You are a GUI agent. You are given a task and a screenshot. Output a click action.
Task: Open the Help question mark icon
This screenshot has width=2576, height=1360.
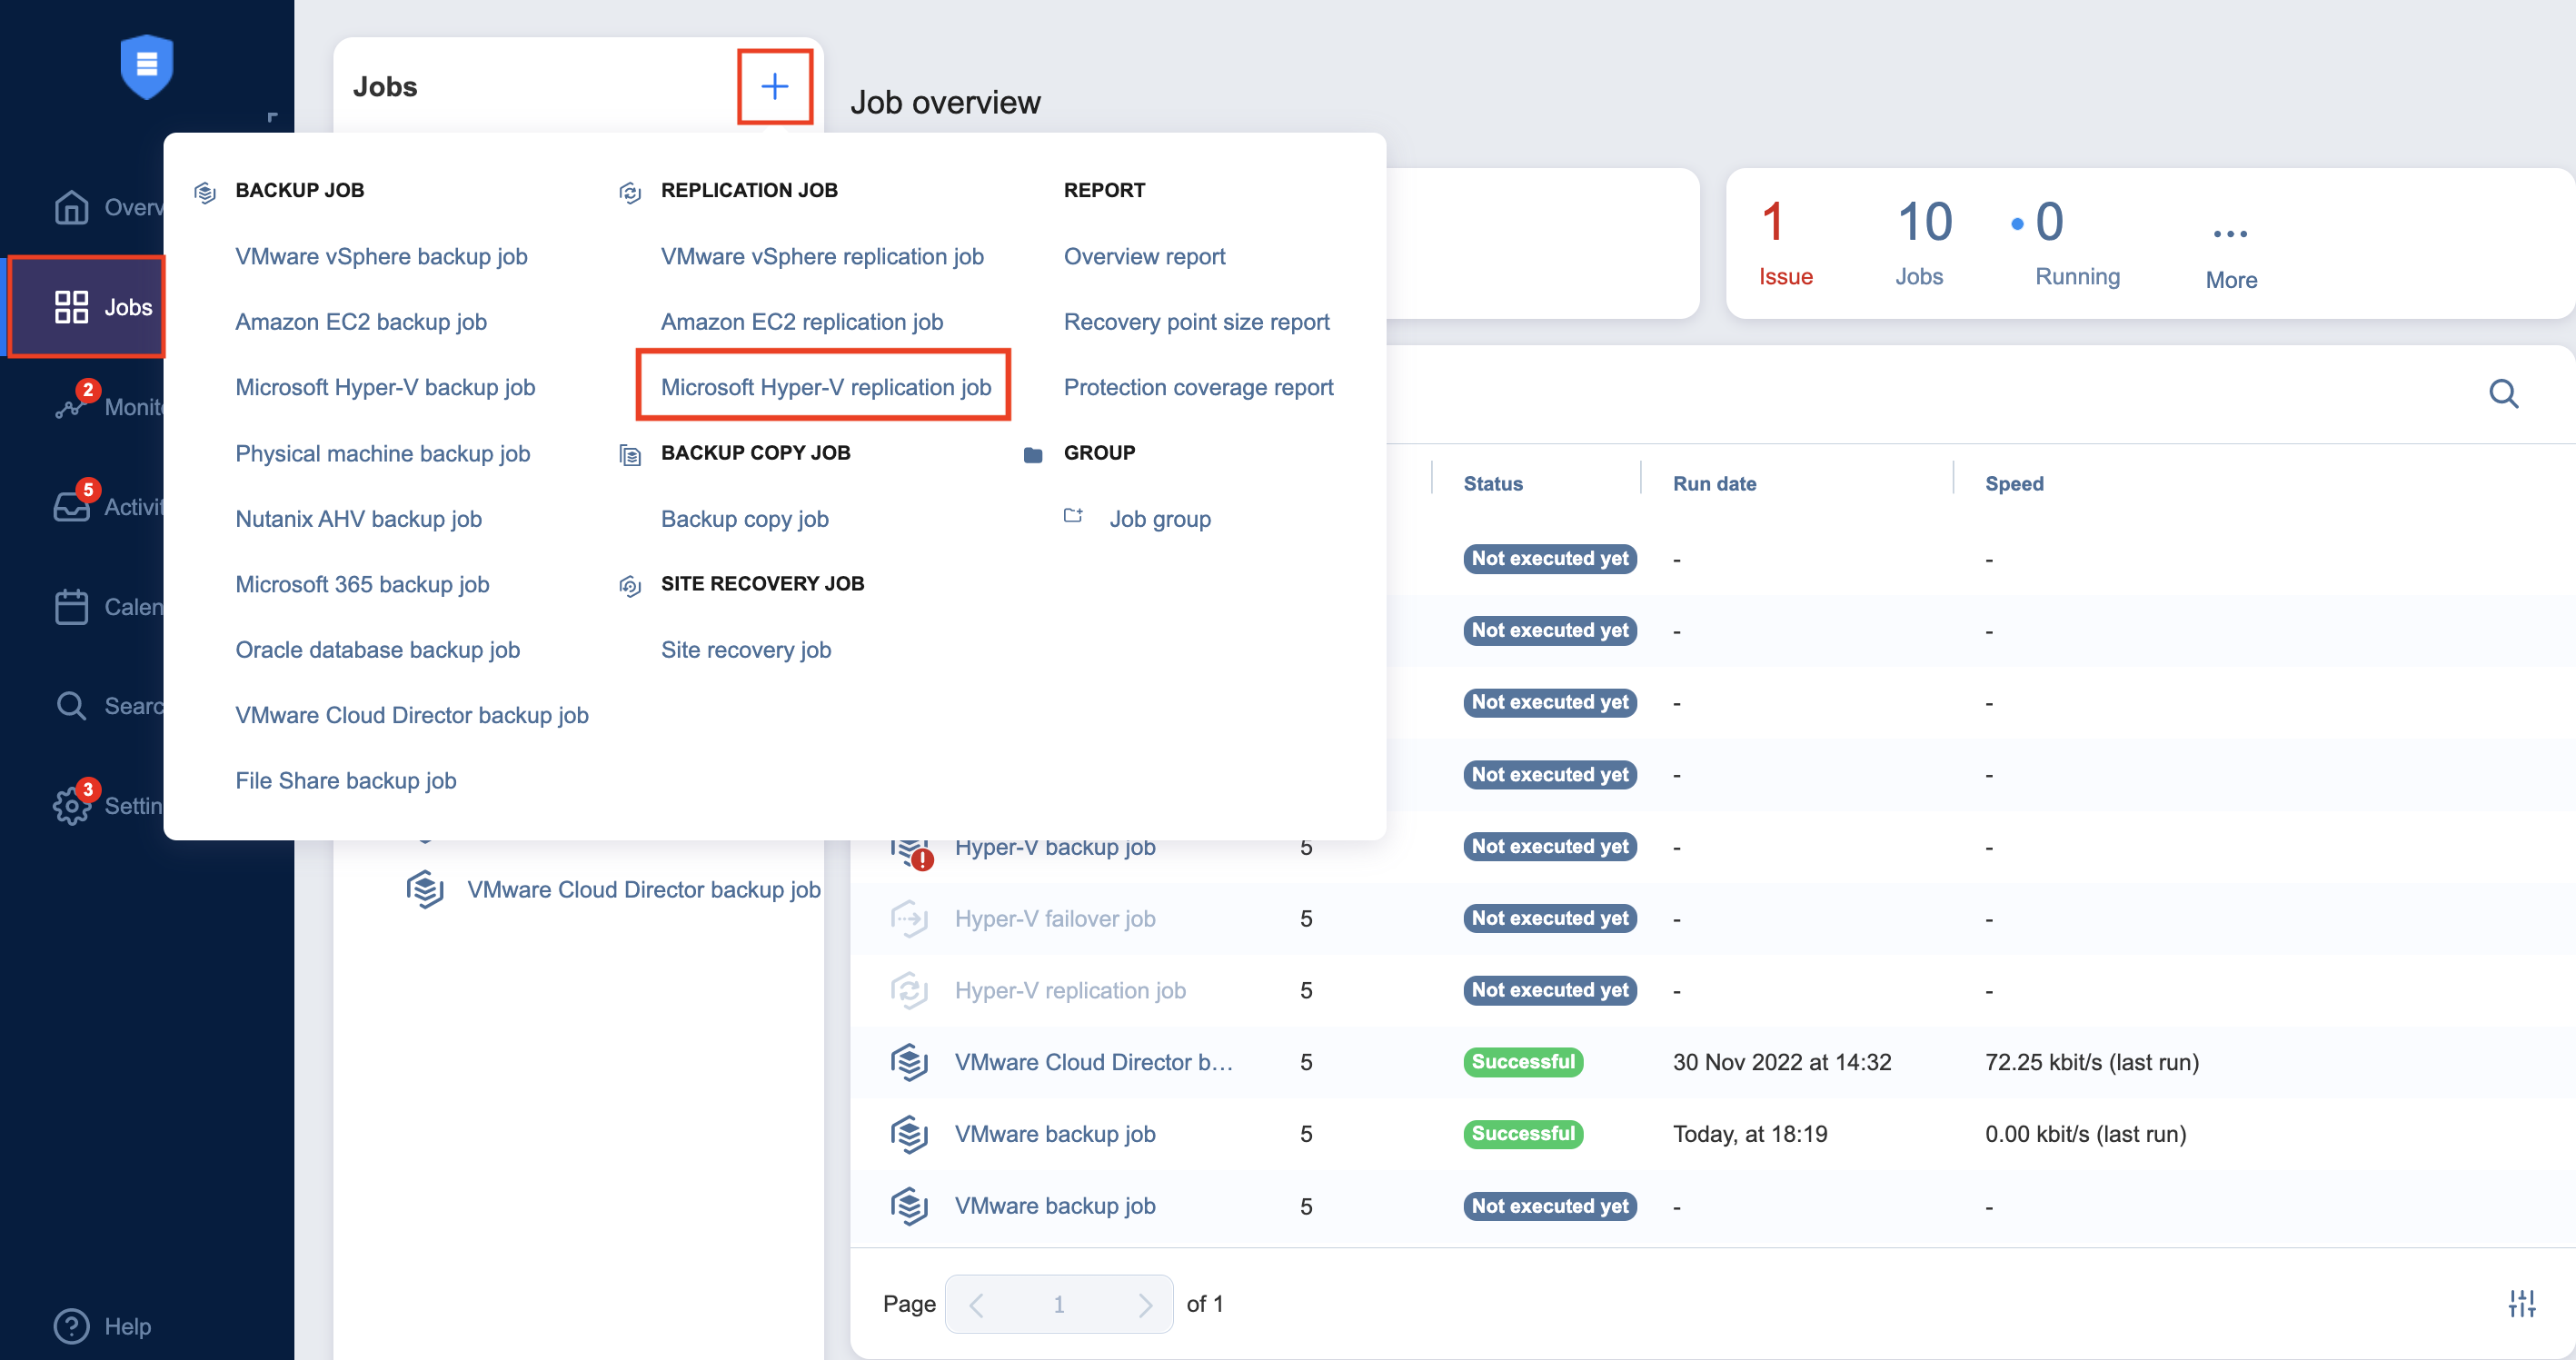click(71, 1326)
